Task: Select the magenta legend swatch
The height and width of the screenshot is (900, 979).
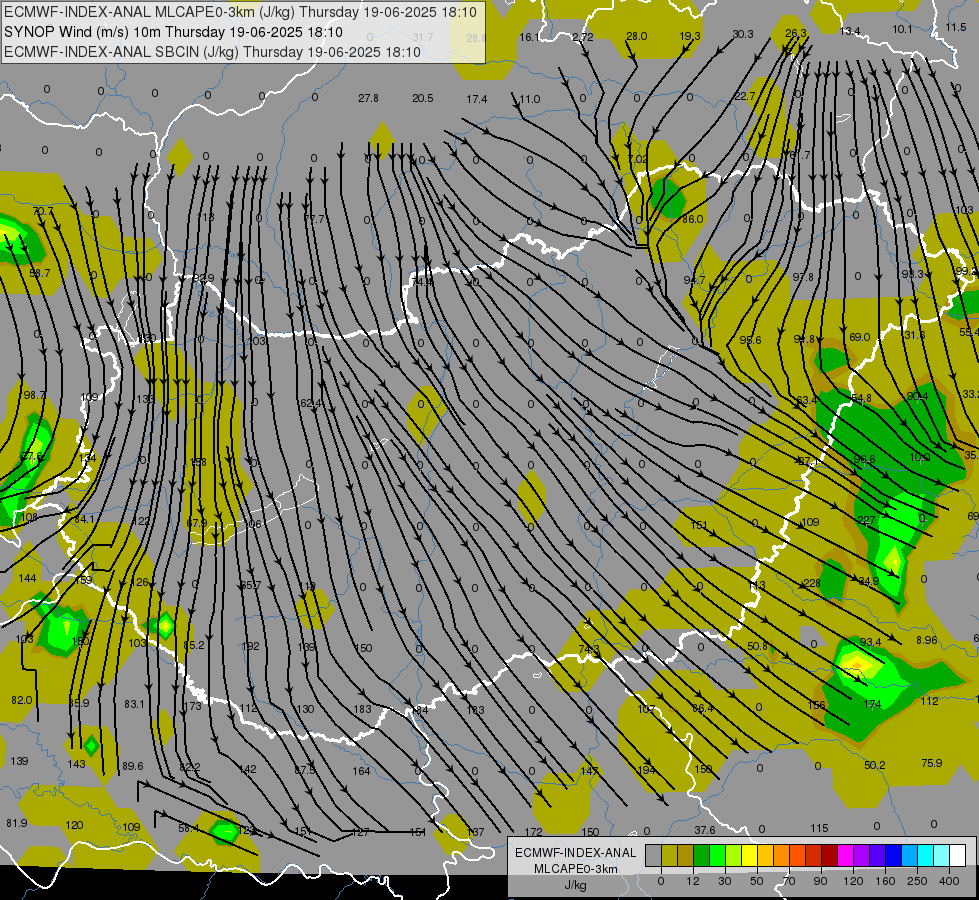Action: (845, 855)
